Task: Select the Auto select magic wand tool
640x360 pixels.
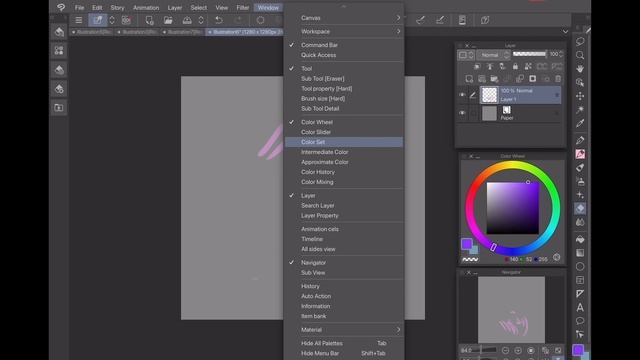Action: click(580, 109)
